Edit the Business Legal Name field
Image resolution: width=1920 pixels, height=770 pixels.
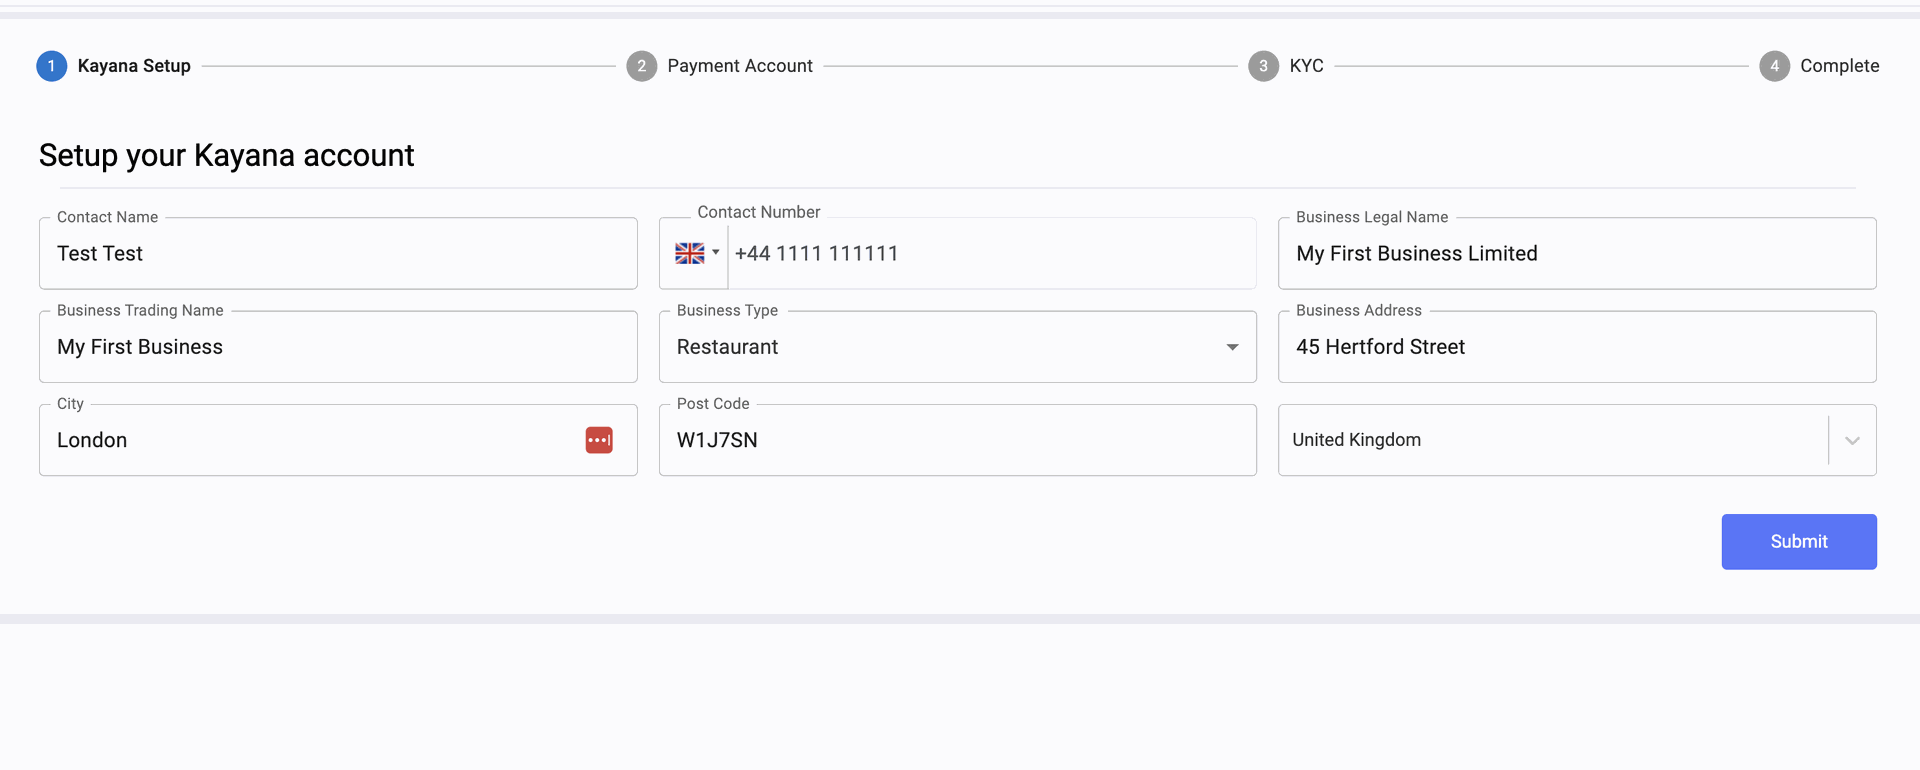pos(1577,254)
